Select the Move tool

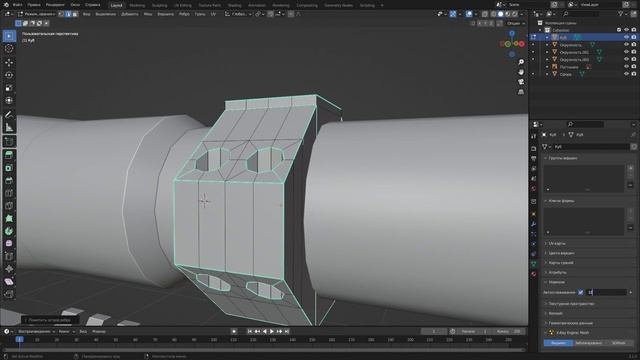[9, 62]
